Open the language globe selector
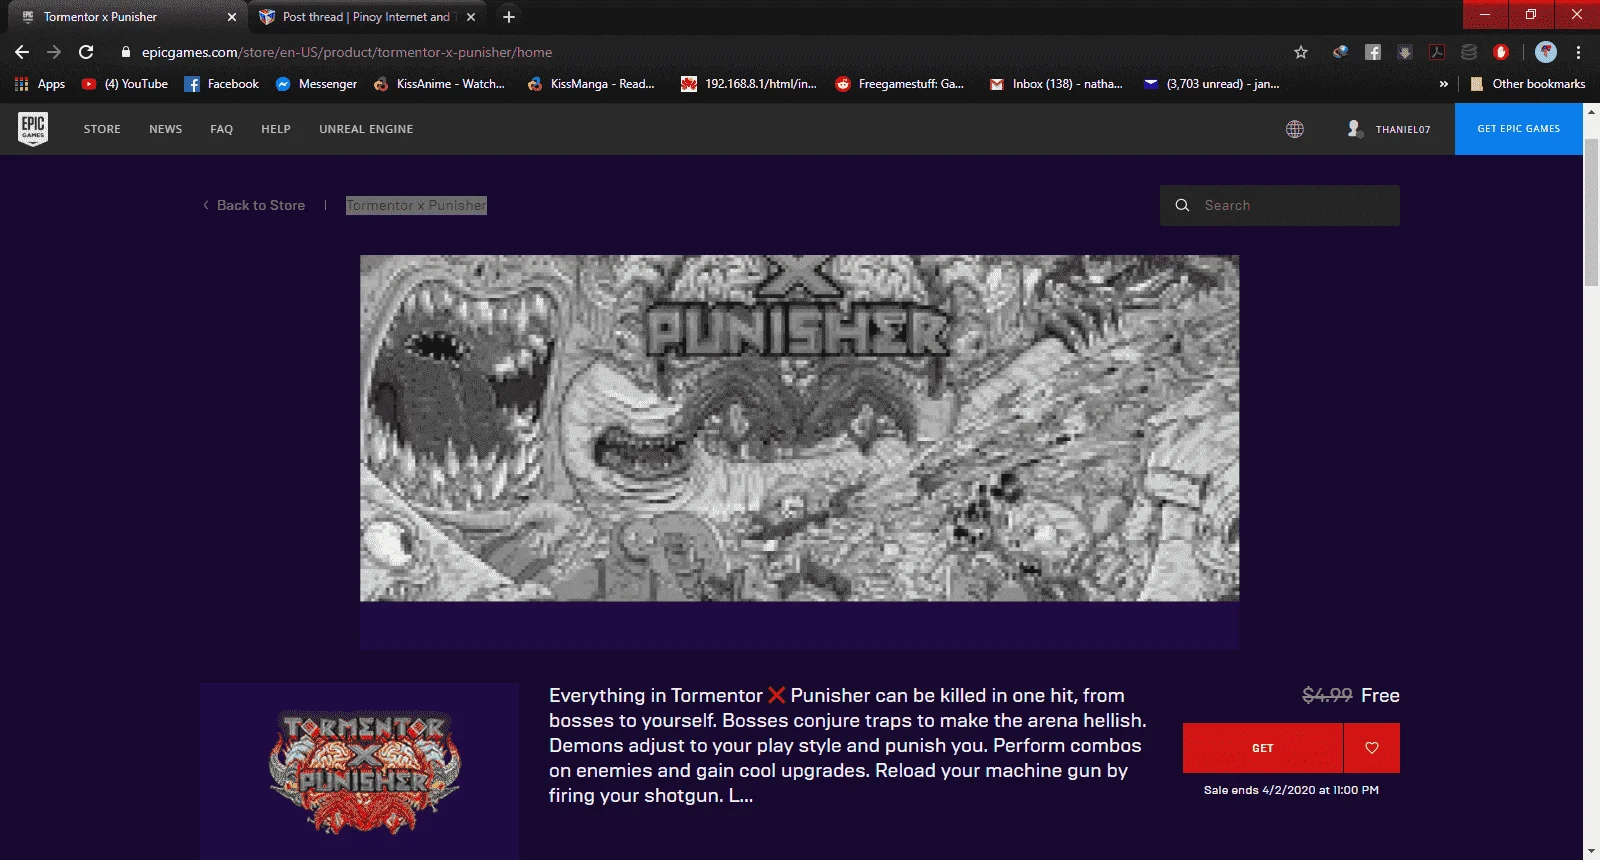The image size is (1600, 860). (x=1295, y=129)
